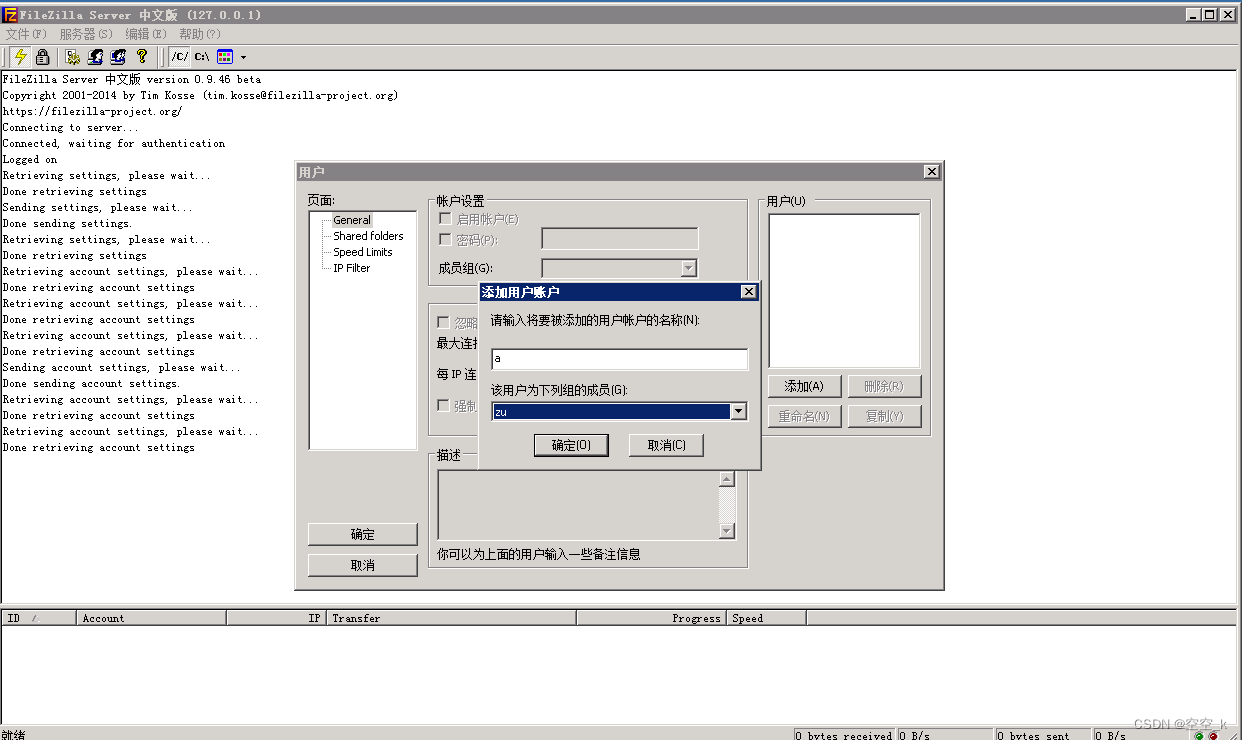Click 复制(Y) button
This screenshot has height=740, width=1242.
(x=884, y=416)
